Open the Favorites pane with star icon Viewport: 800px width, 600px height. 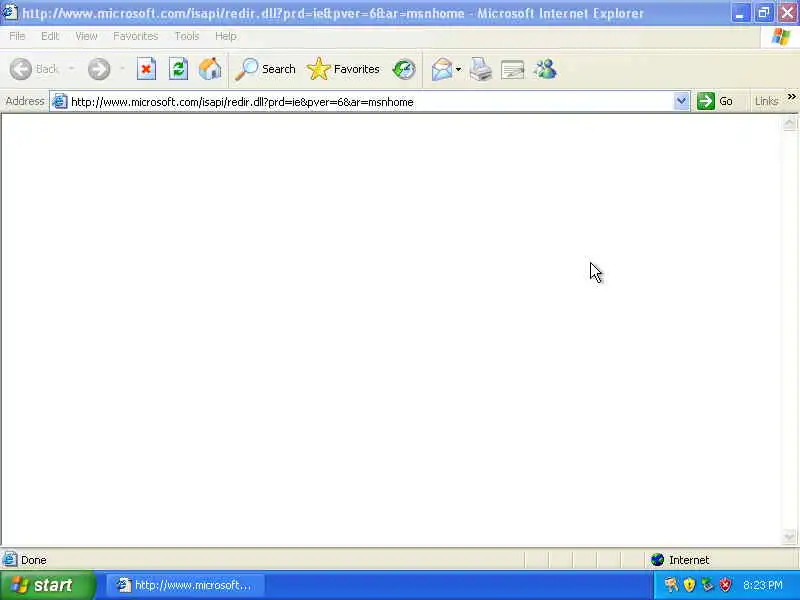pos(343,69)
